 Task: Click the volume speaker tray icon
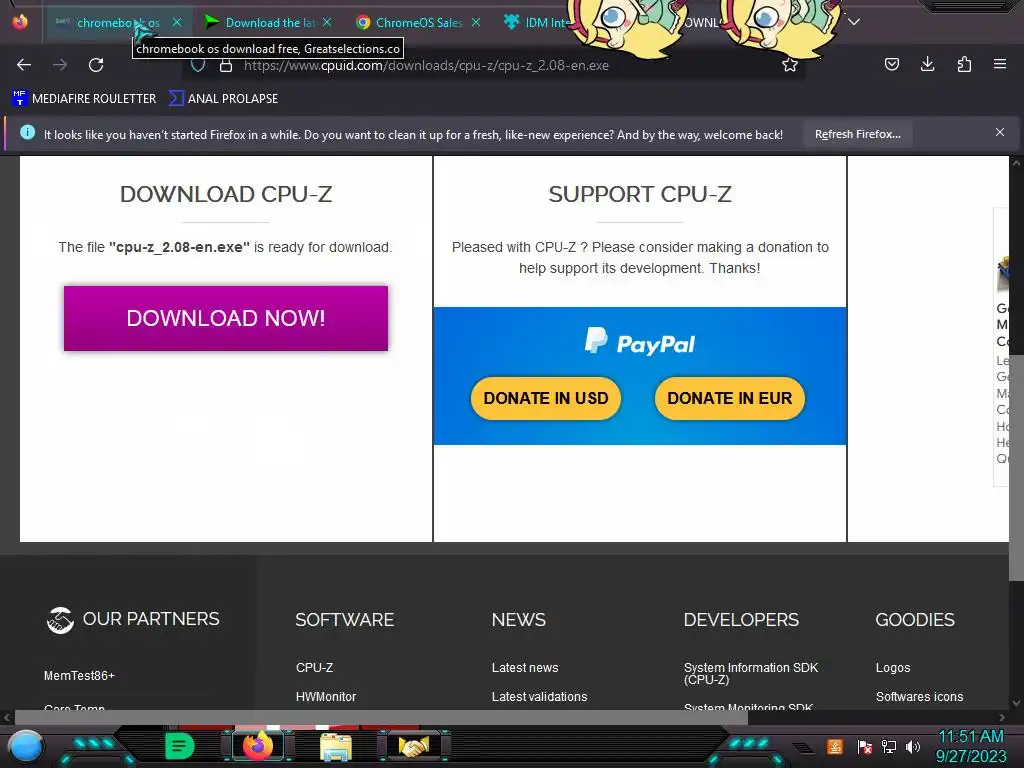(912, 746)
